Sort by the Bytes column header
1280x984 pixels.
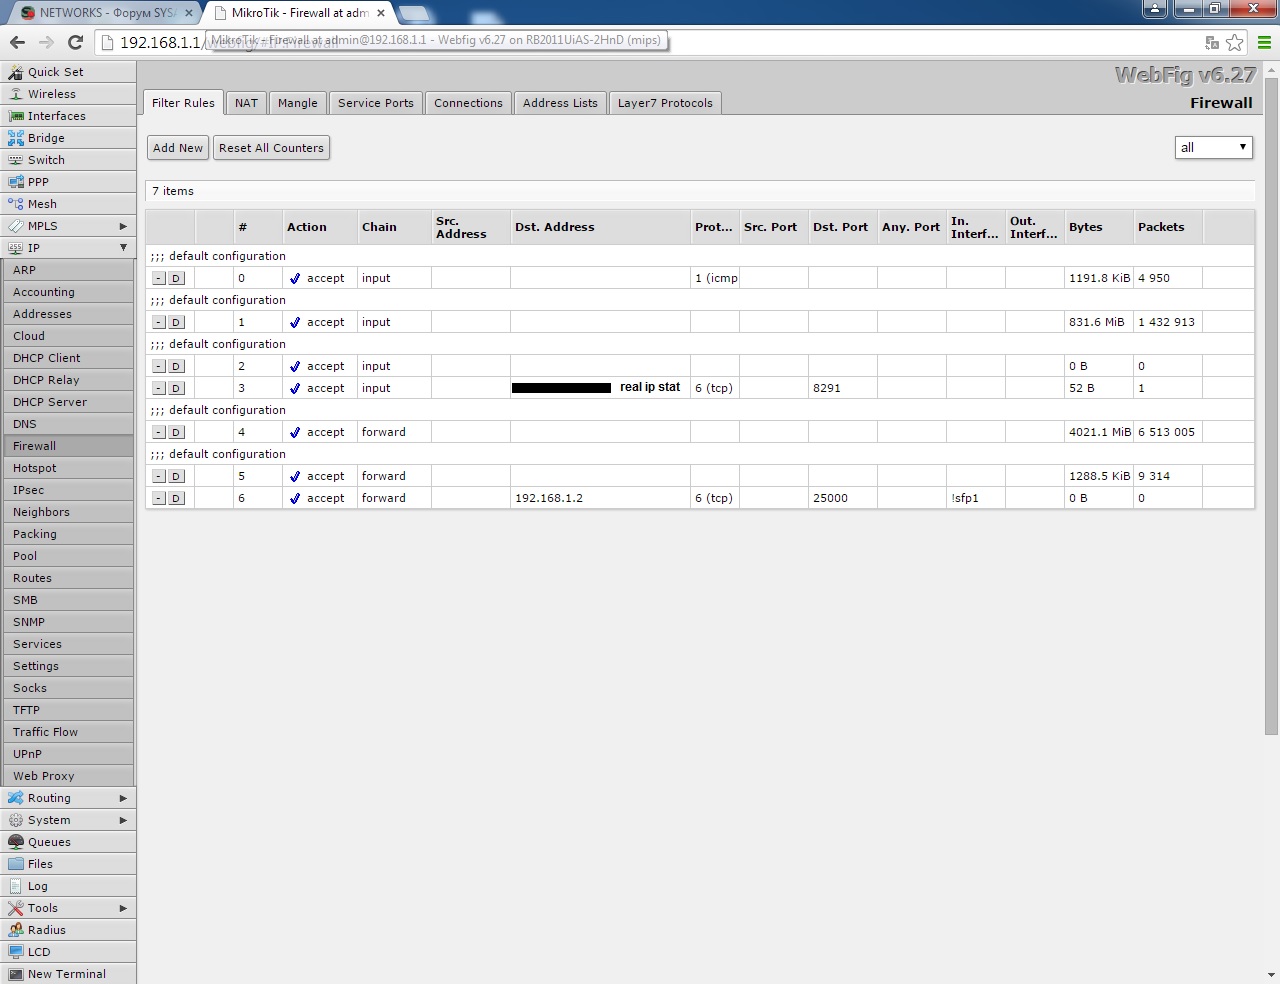[x=1099, y=227]
